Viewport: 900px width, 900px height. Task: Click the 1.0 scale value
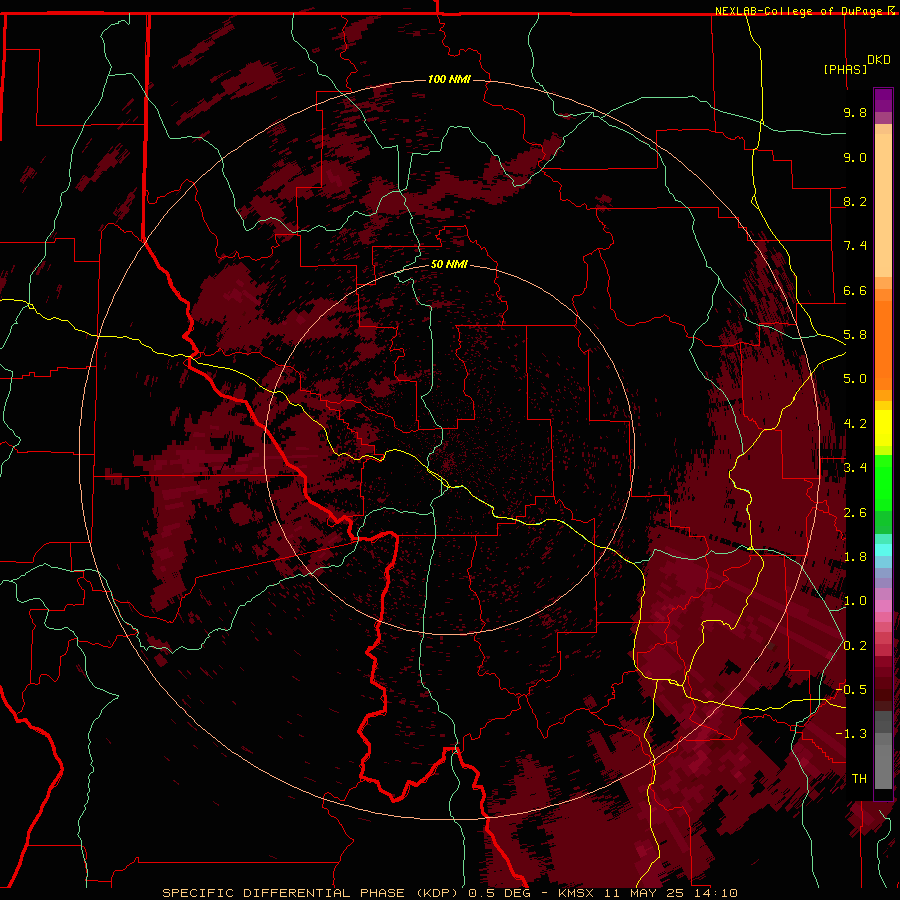[855, 601]
